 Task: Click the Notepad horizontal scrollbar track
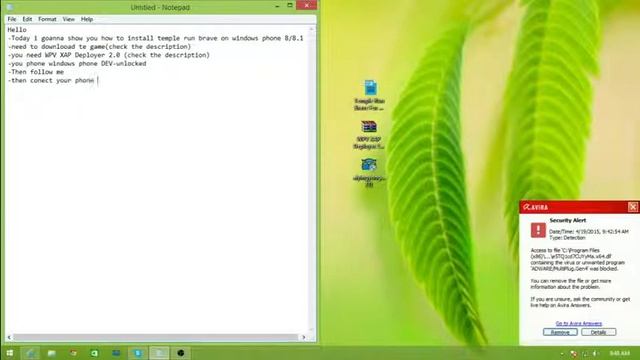point(156,337)
